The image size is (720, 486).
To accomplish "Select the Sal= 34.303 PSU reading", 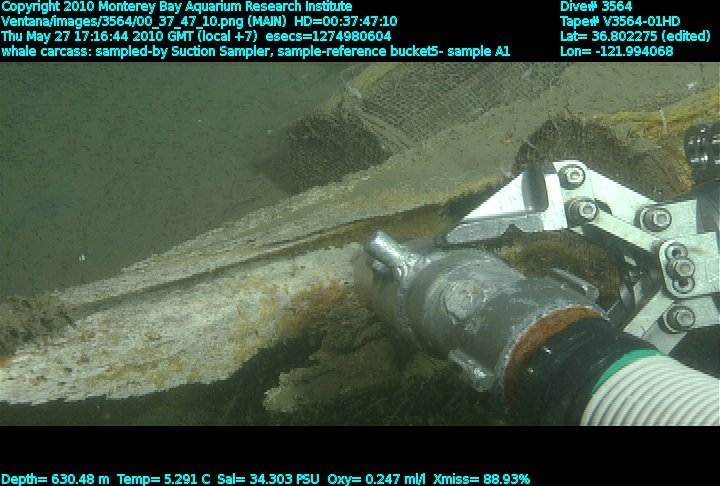I will click(x=268, y=479).
